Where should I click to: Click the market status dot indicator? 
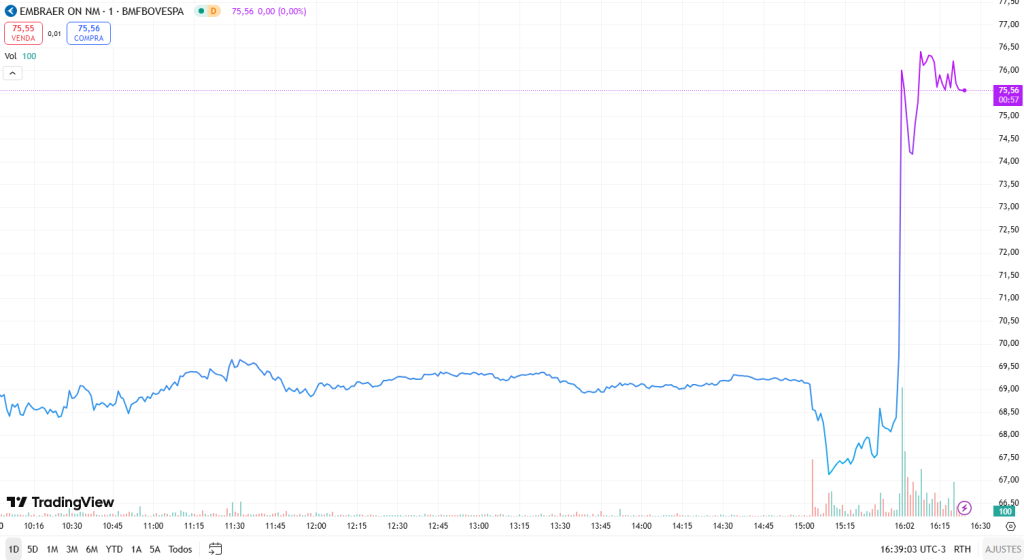[201, 11]
